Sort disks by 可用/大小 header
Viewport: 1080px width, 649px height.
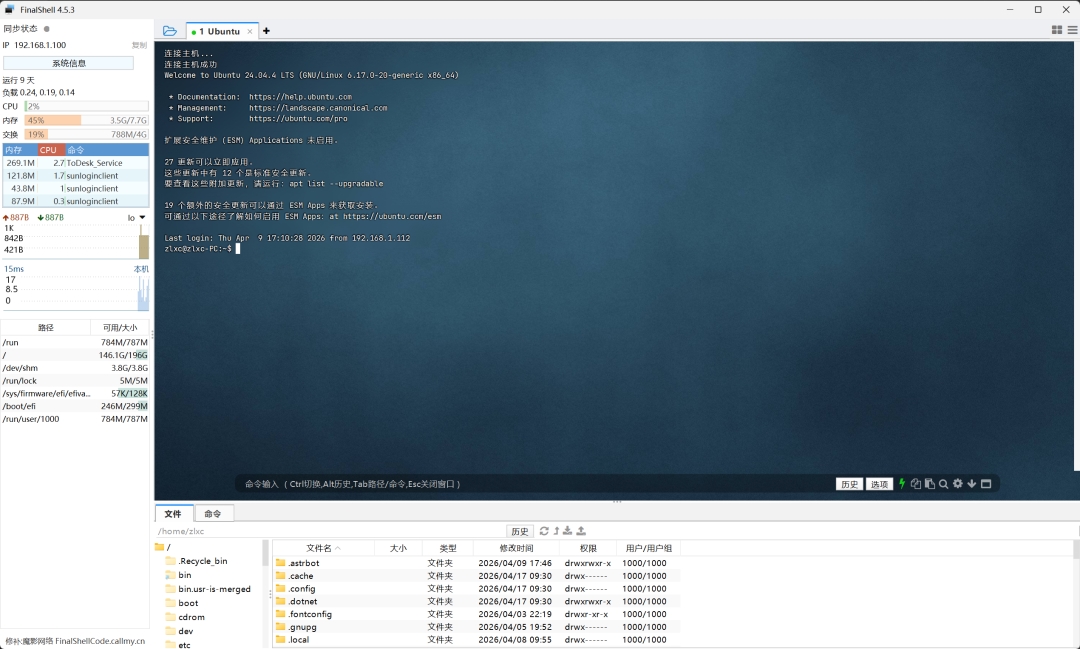pyautogui.click(x=120, y=328)
